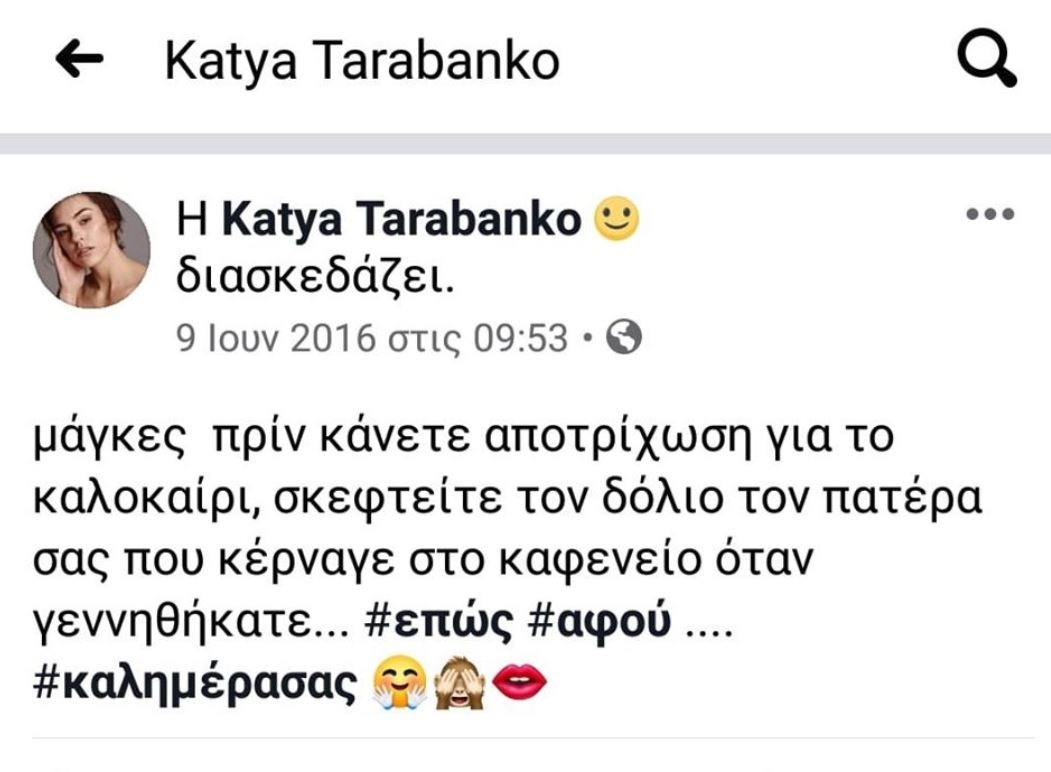The width and height of the screenshot is (1051, 772).
Task: Tap the red lips emoji
Action: (x=519, y=683)
